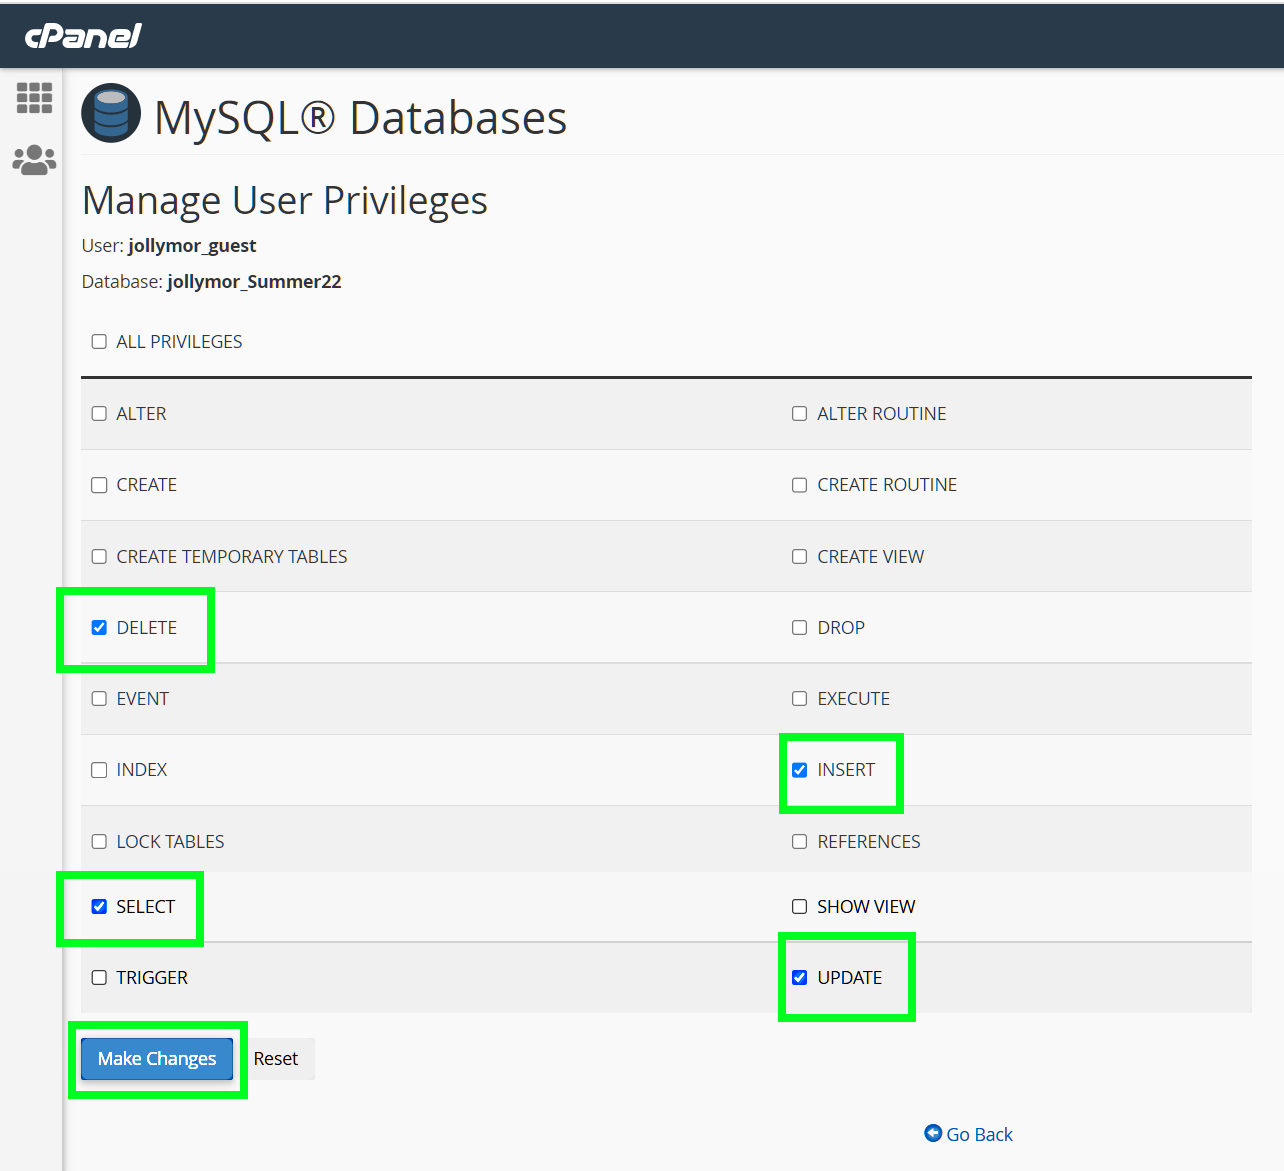This screenshot has width=1284, height=1171.
Task: Click the cPanel logo in header
Action: 83,36
